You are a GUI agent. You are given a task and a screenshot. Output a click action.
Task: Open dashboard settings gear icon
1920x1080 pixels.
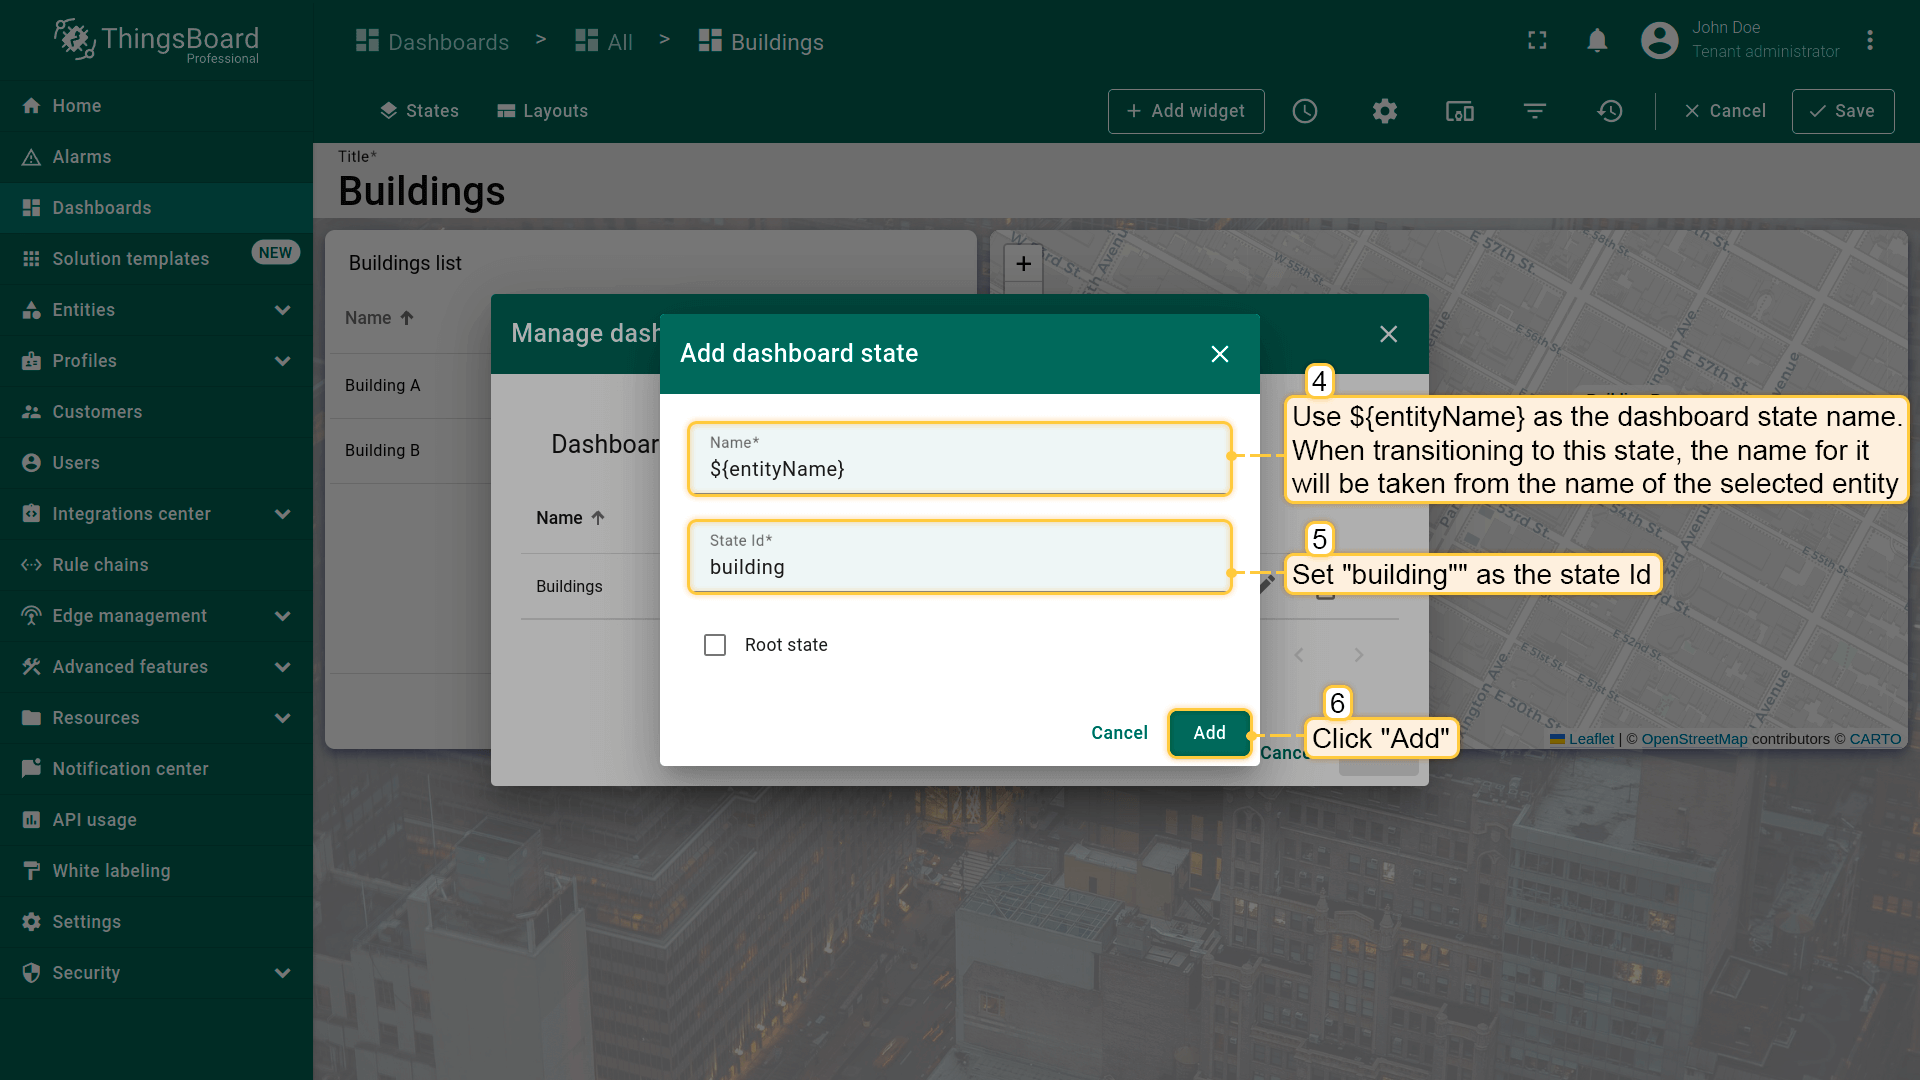1384,111
